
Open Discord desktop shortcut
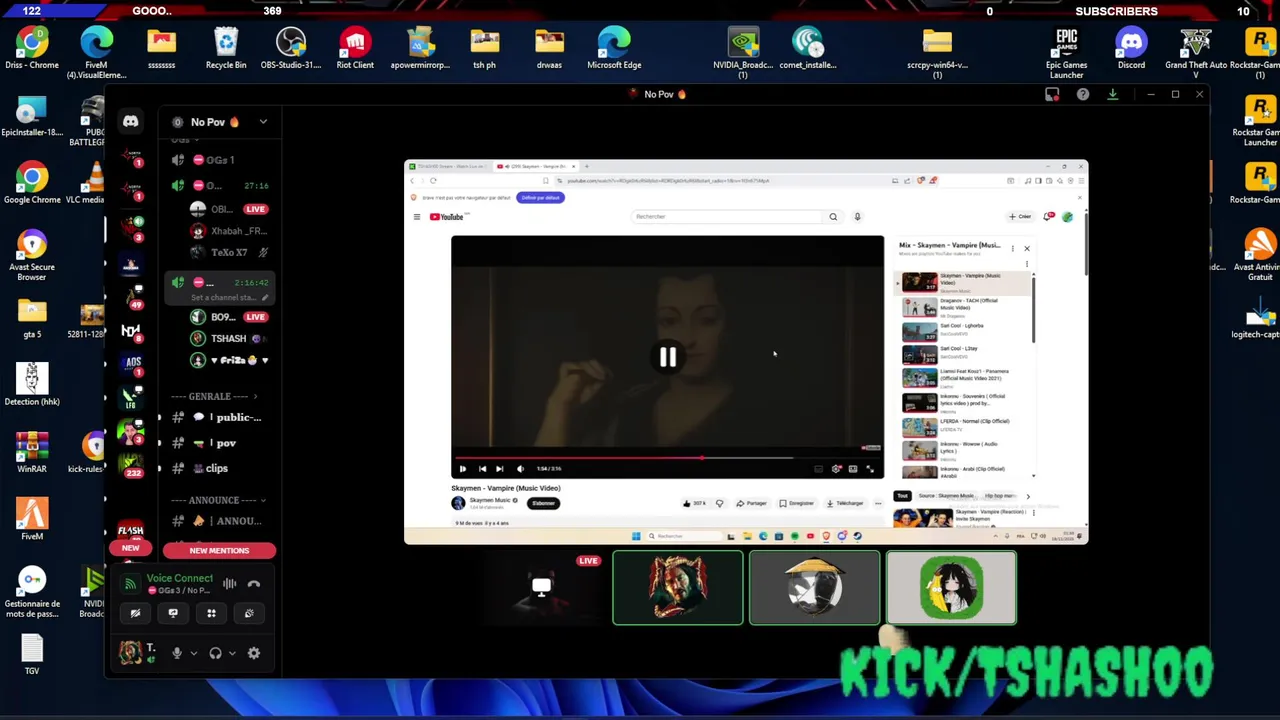point(1131,48)
